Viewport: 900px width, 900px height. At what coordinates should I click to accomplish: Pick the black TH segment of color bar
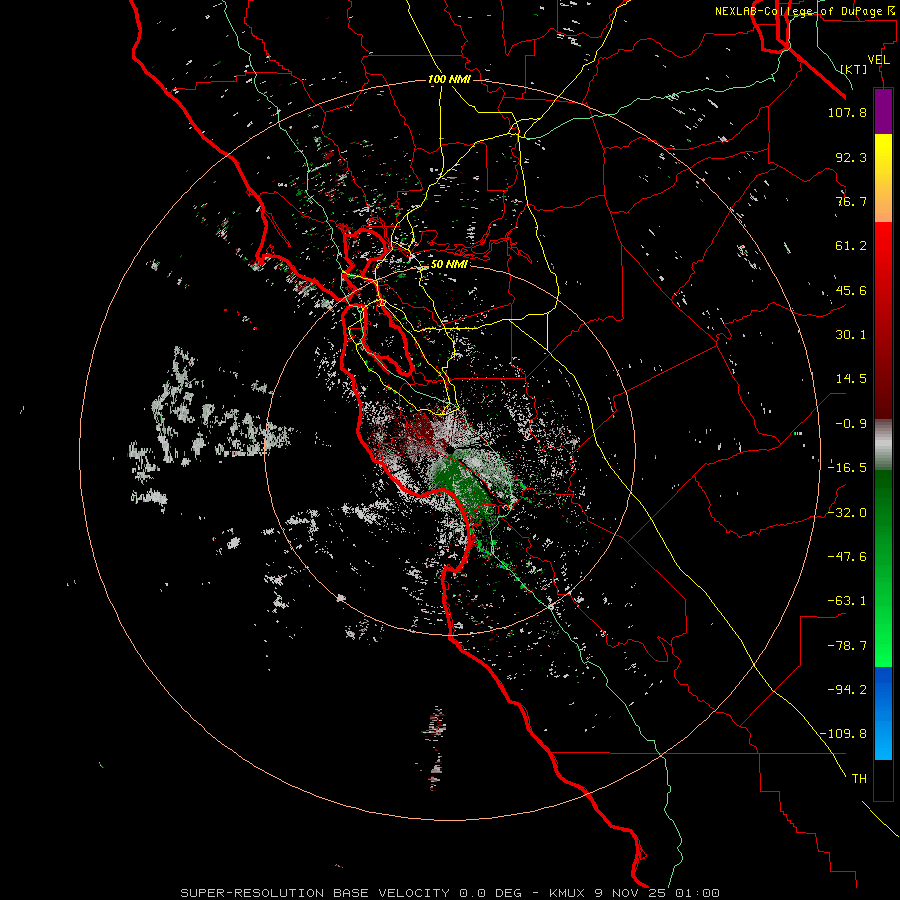click(x=883, y=780)
